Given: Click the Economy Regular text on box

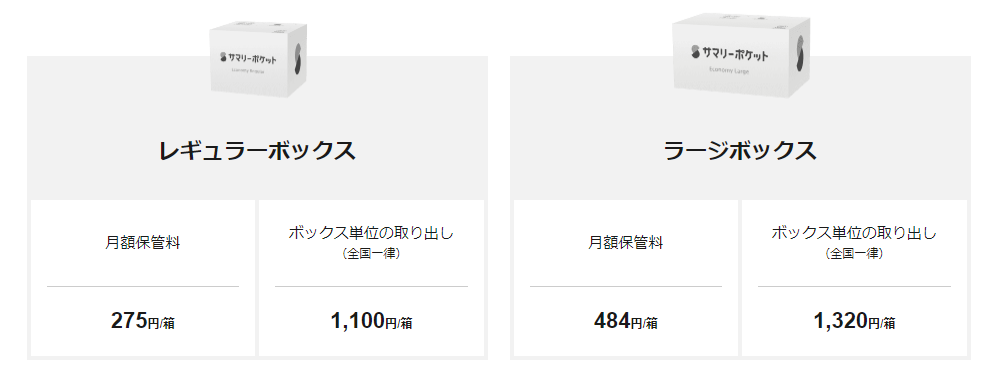Looking at the screenshot, I should click(x=247, y=71).
